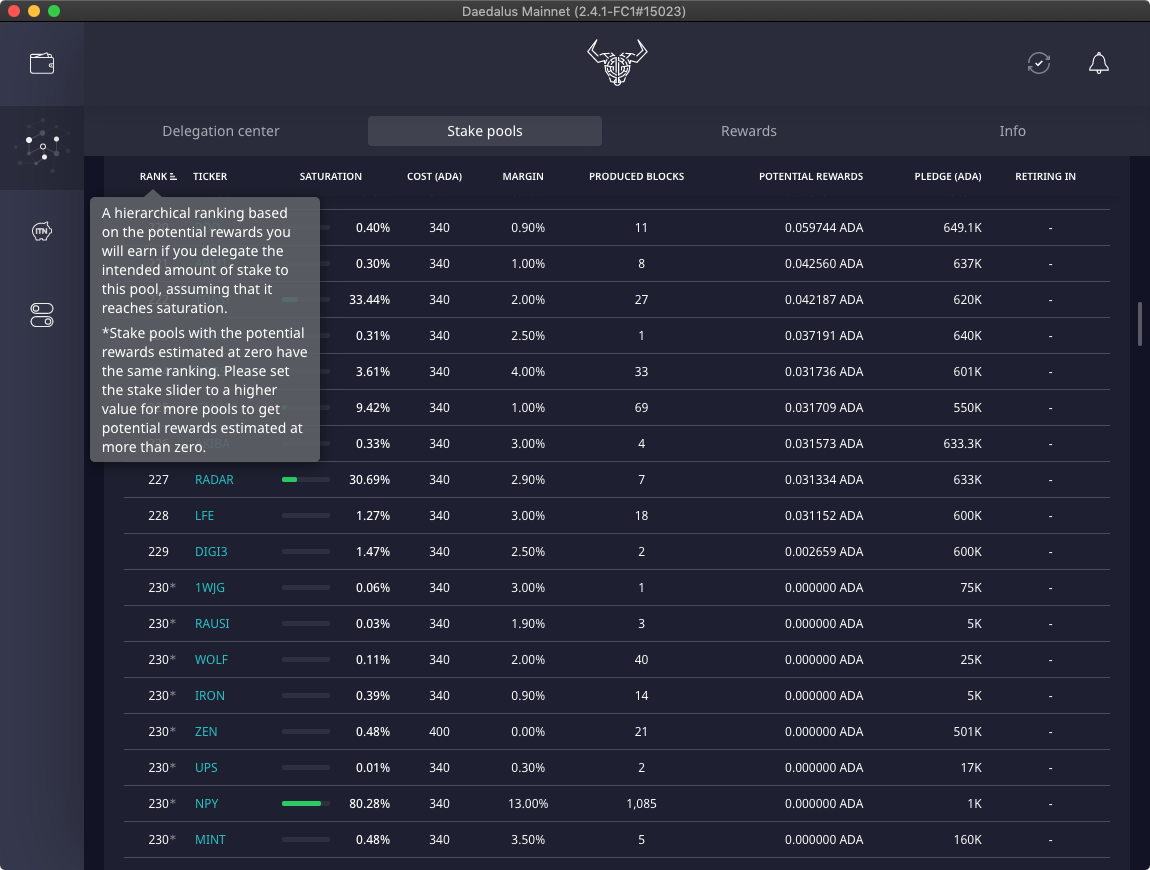The image size is (1150, 870).
Task: Select the staking network icon in the sidebar
Action: click(x=42, y=146)
